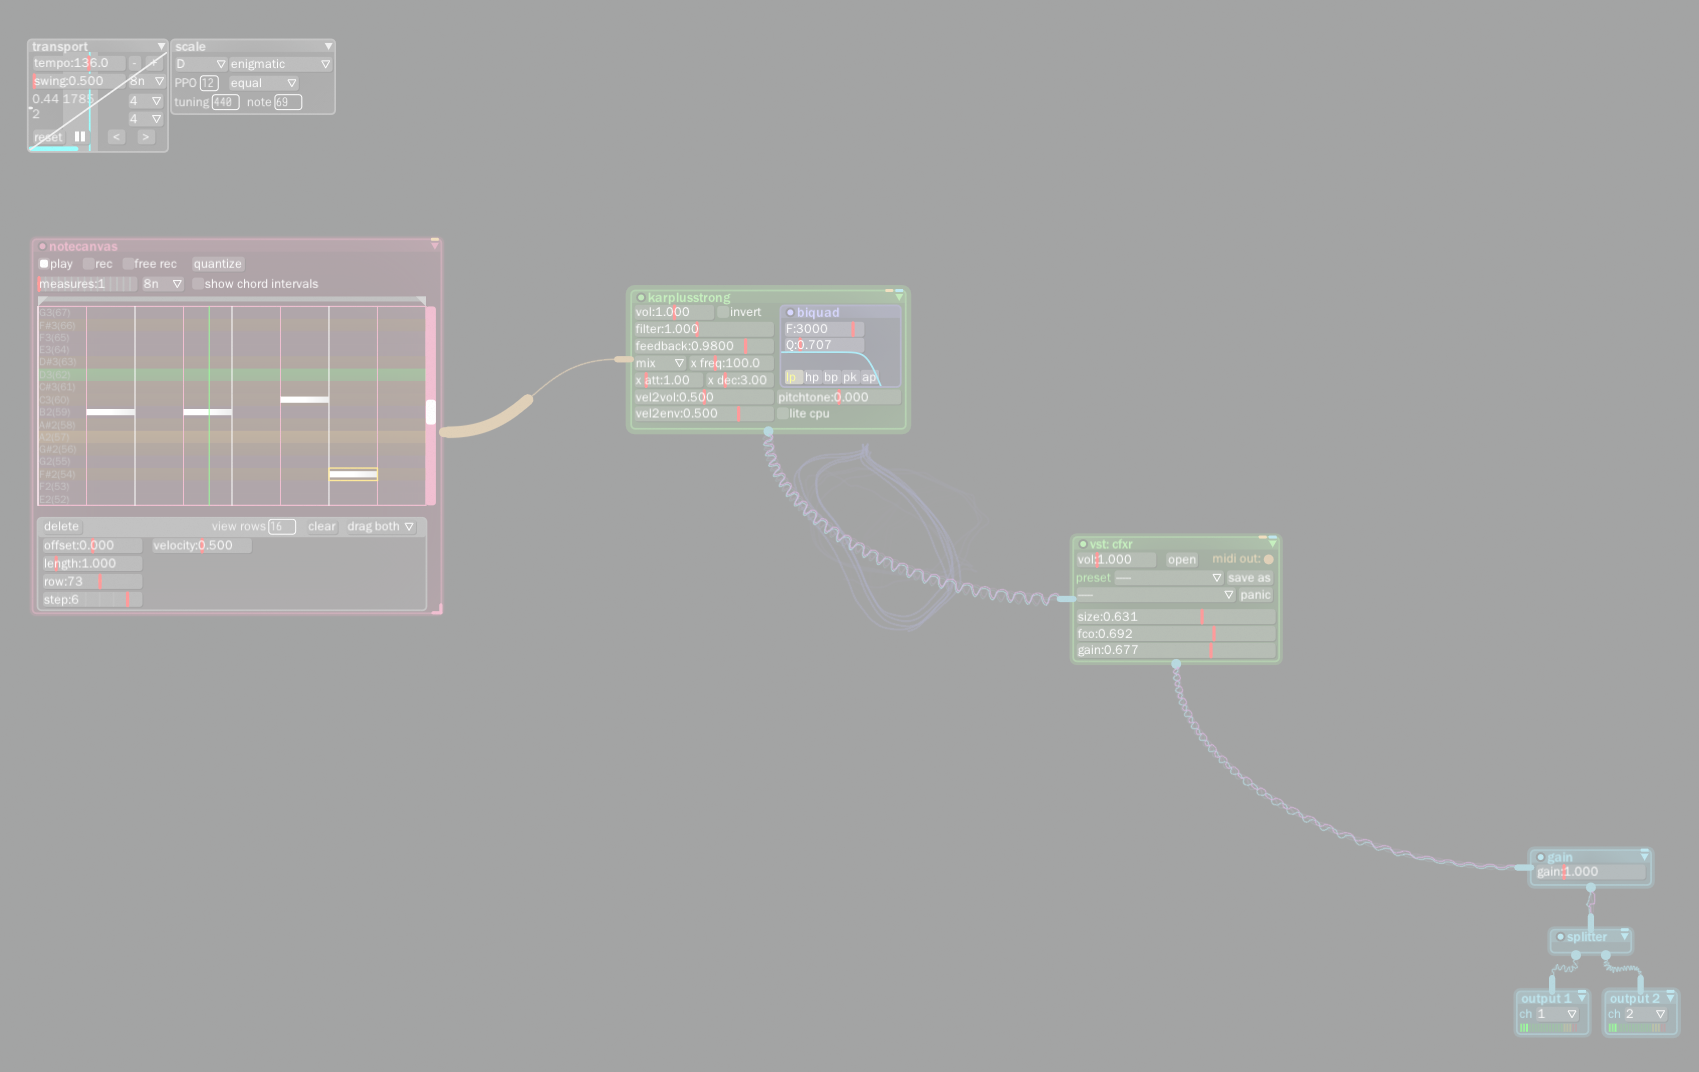Image resolution: width=1699 pixels, height=1072 pixels.
Task: Click the fco slider in vst: cfxr
Action: pos(1176,634)
